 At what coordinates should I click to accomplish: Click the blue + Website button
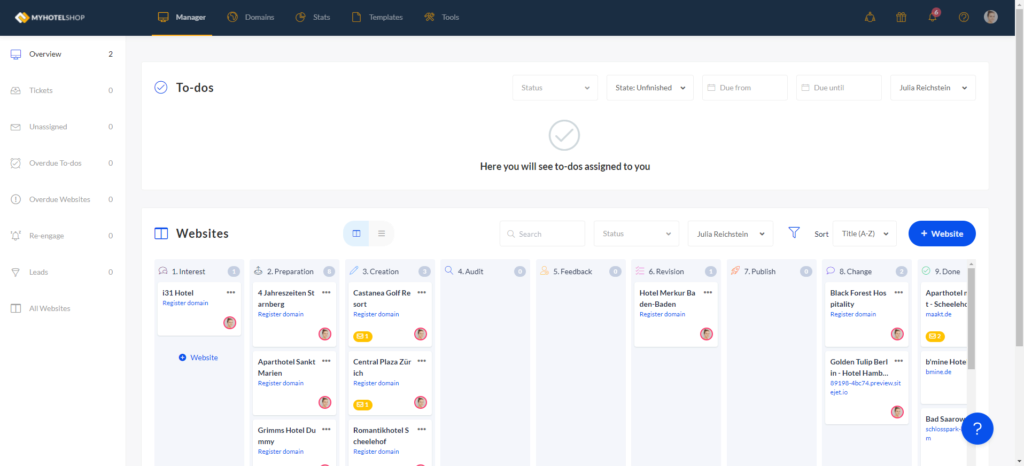(941, 233)
